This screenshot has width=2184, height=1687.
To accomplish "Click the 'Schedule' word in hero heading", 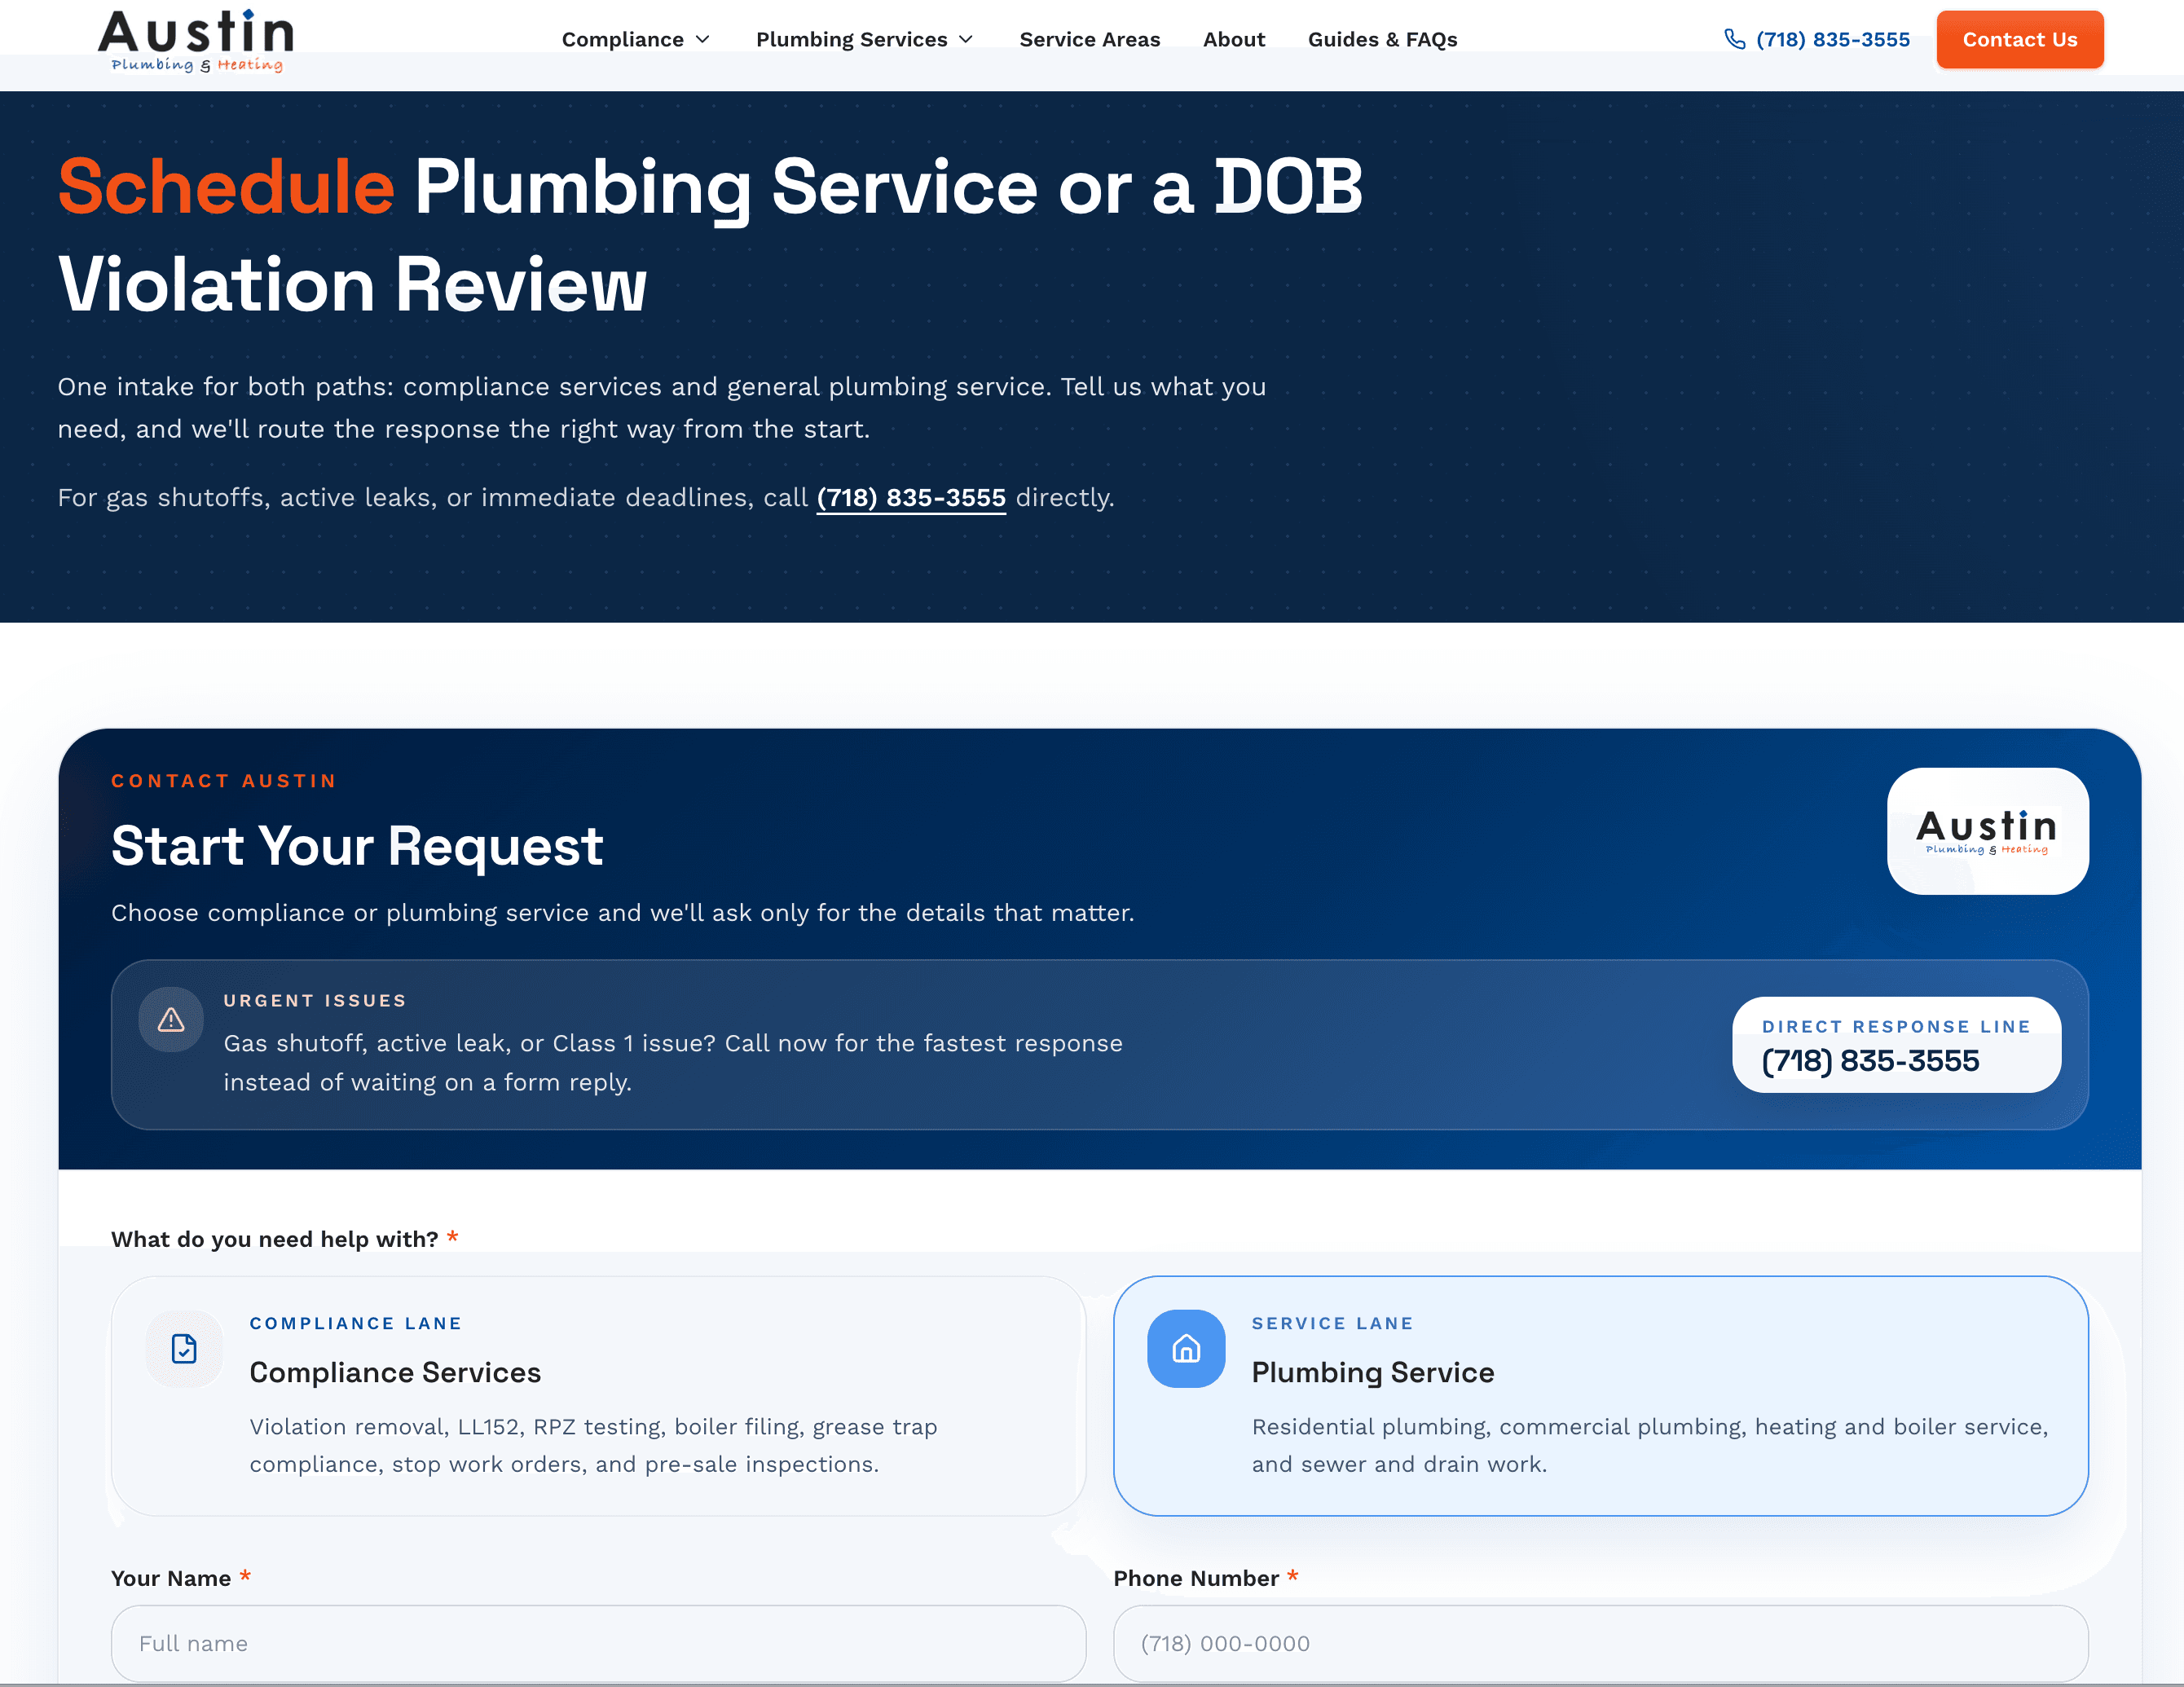I will tap(226, 187).
